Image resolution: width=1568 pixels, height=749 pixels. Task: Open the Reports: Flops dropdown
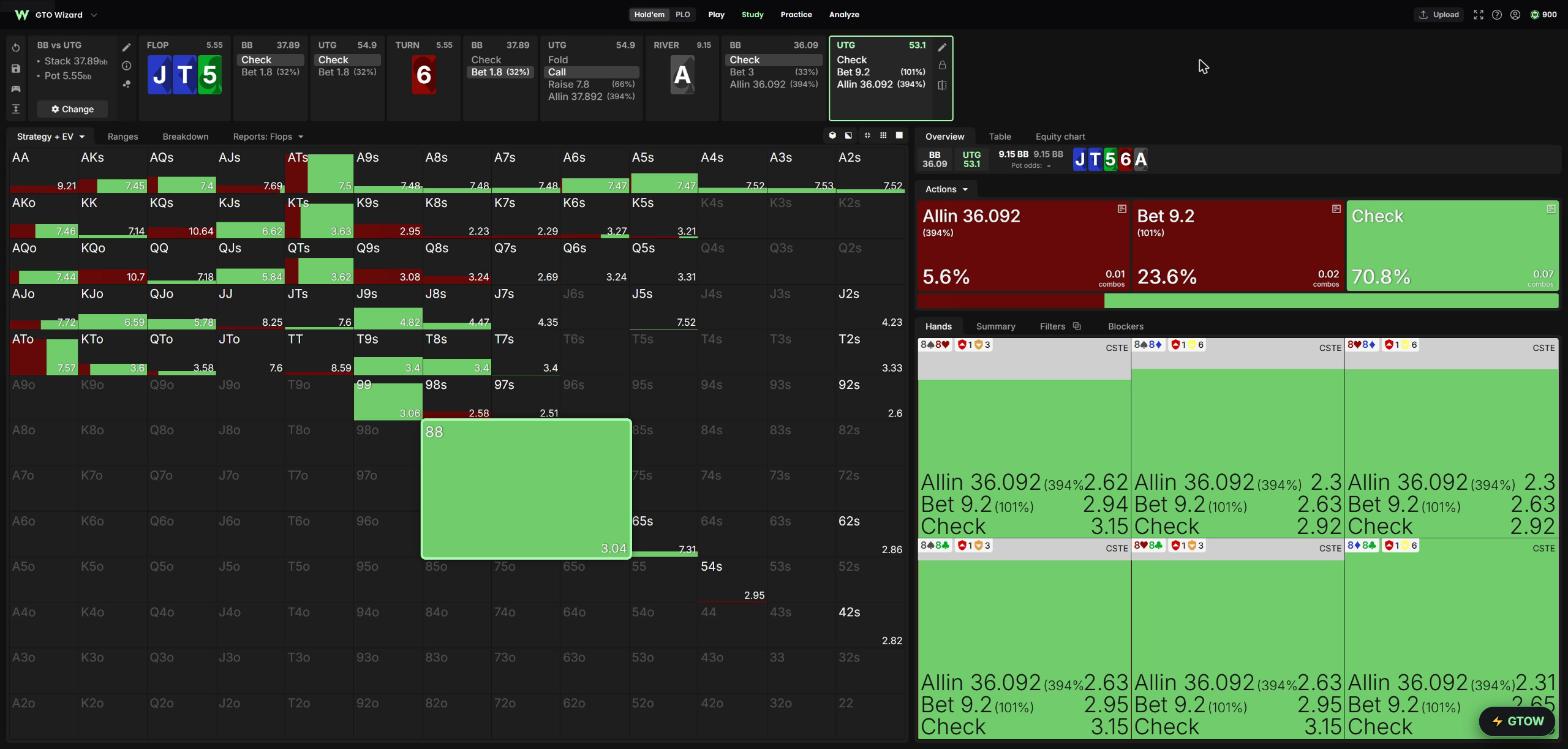268,137
